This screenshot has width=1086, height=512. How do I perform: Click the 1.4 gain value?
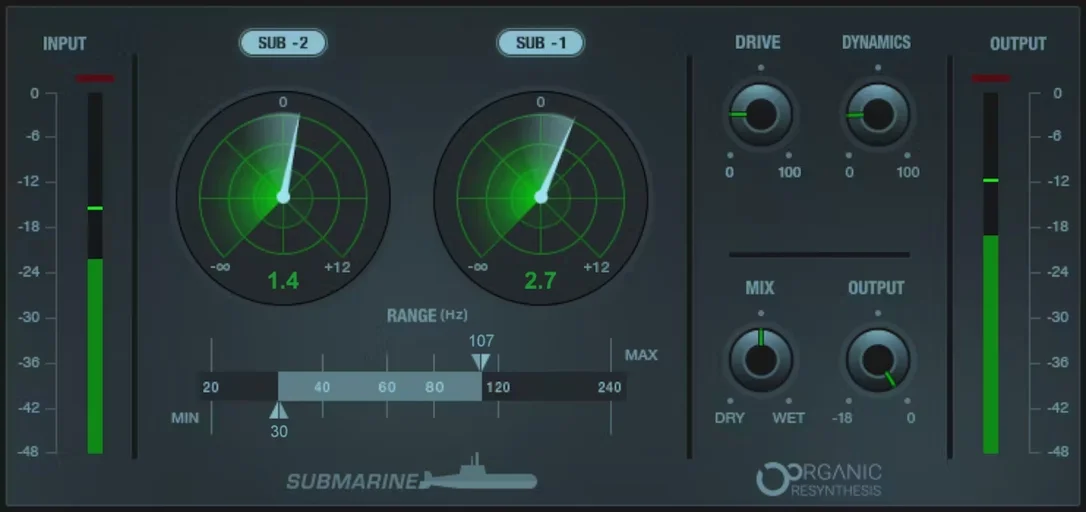283,281
